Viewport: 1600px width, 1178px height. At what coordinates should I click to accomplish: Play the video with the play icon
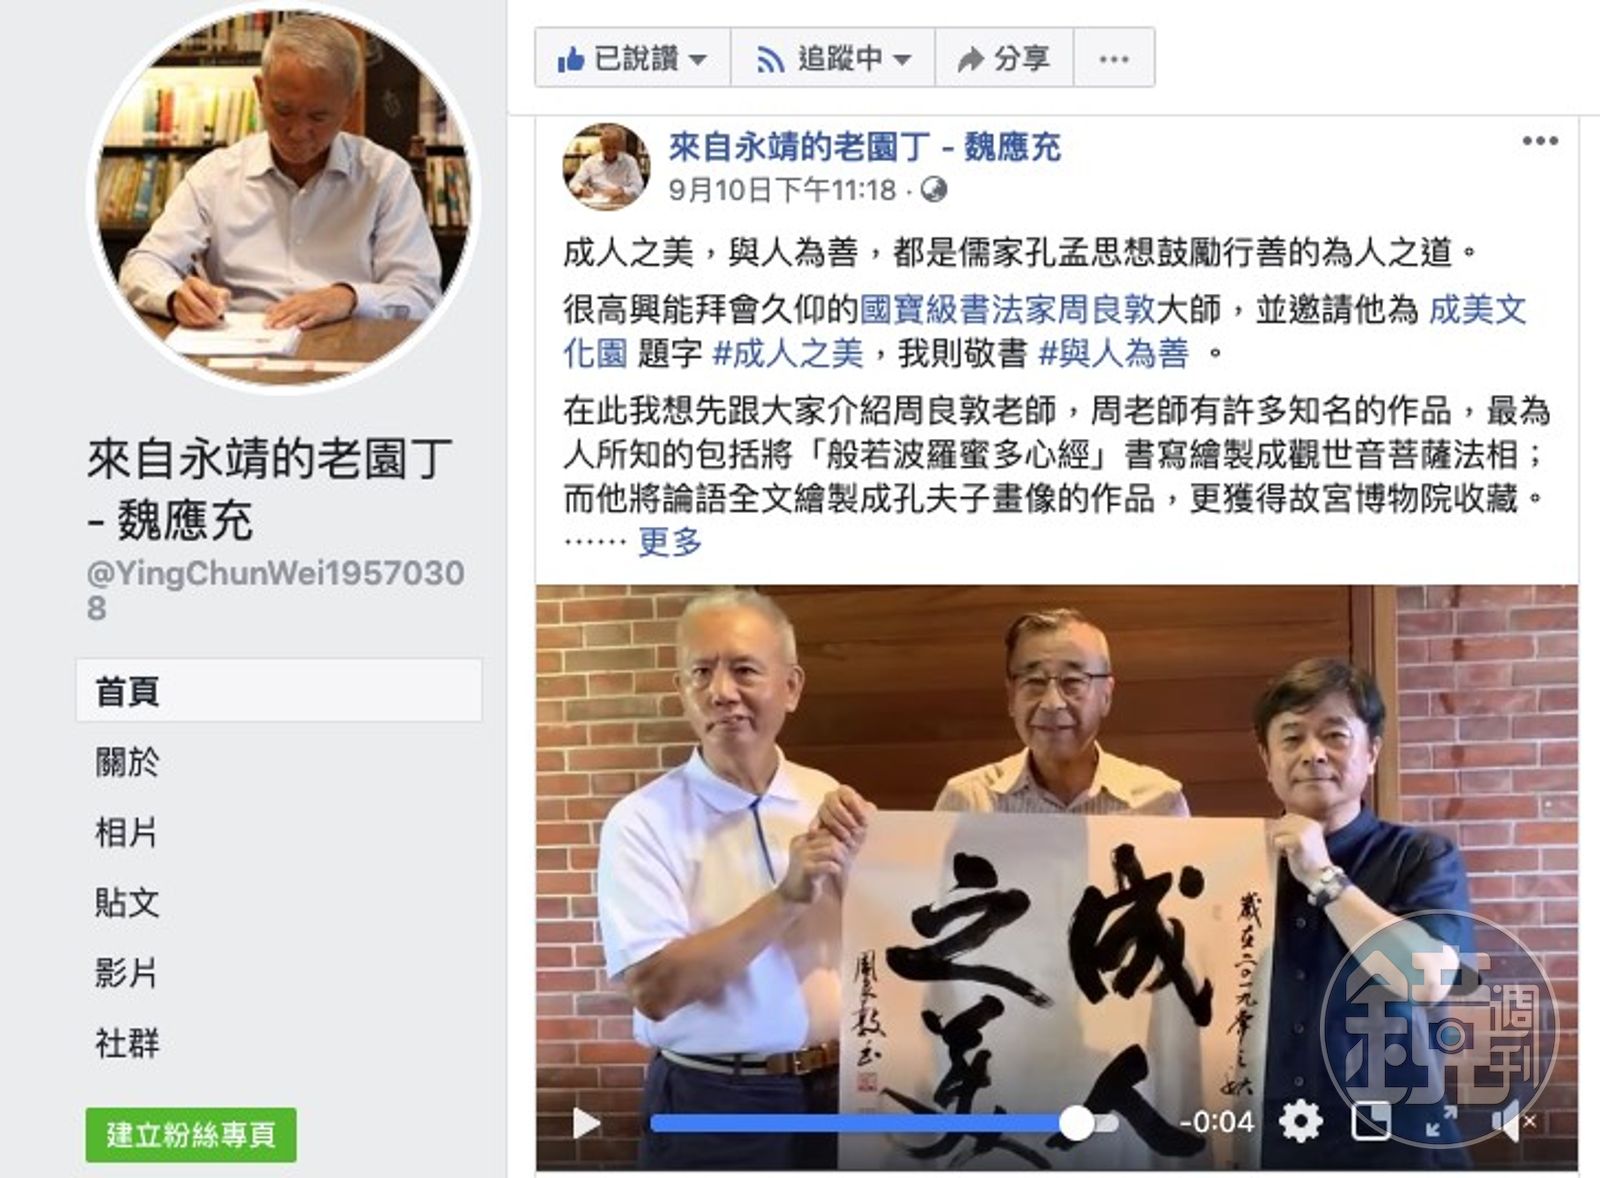586,1123
